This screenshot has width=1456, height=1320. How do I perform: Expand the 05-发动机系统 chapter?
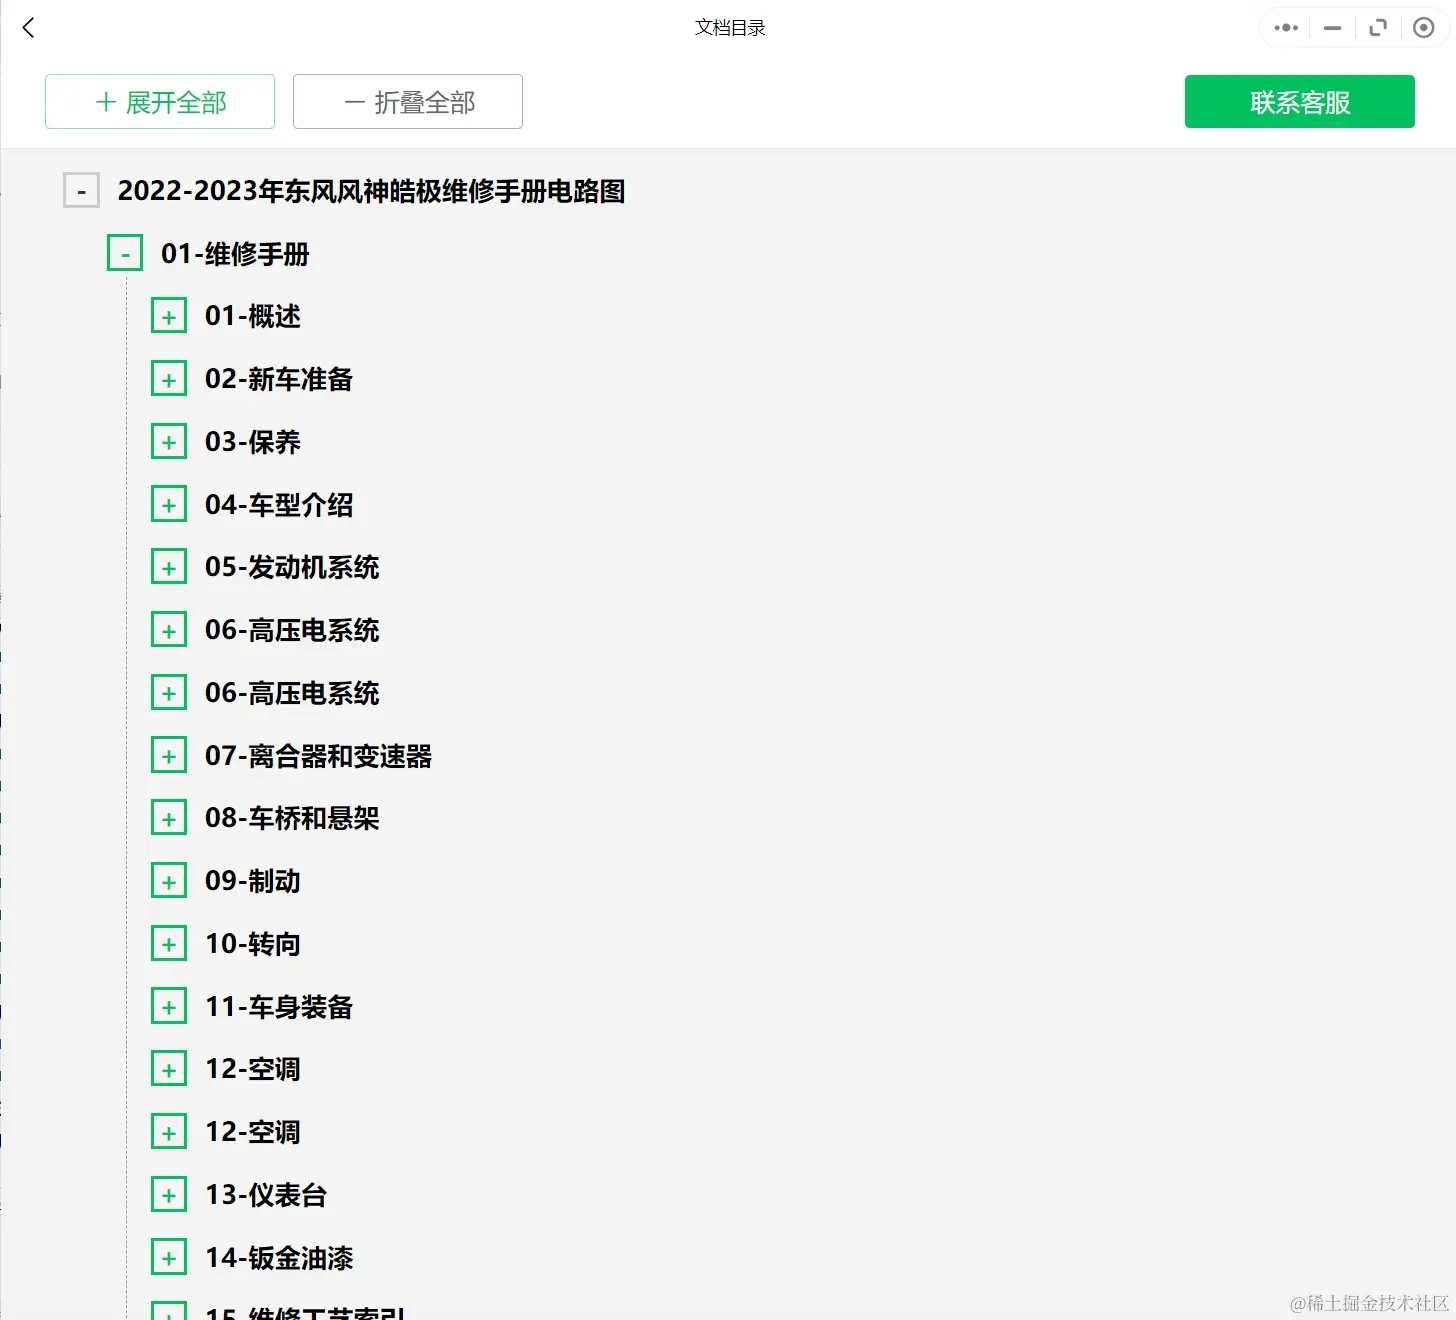click(169, 565)
